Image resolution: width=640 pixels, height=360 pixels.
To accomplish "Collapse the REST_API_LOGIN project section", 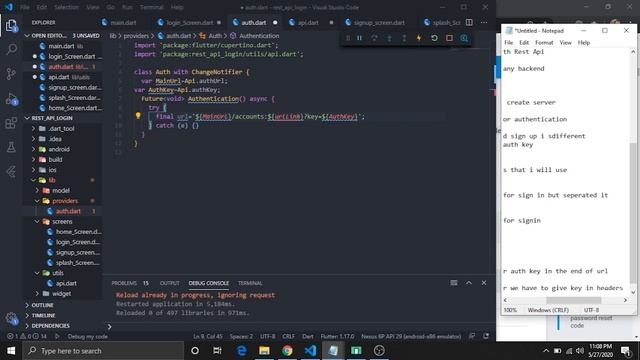I will click(x=27, y=118).
